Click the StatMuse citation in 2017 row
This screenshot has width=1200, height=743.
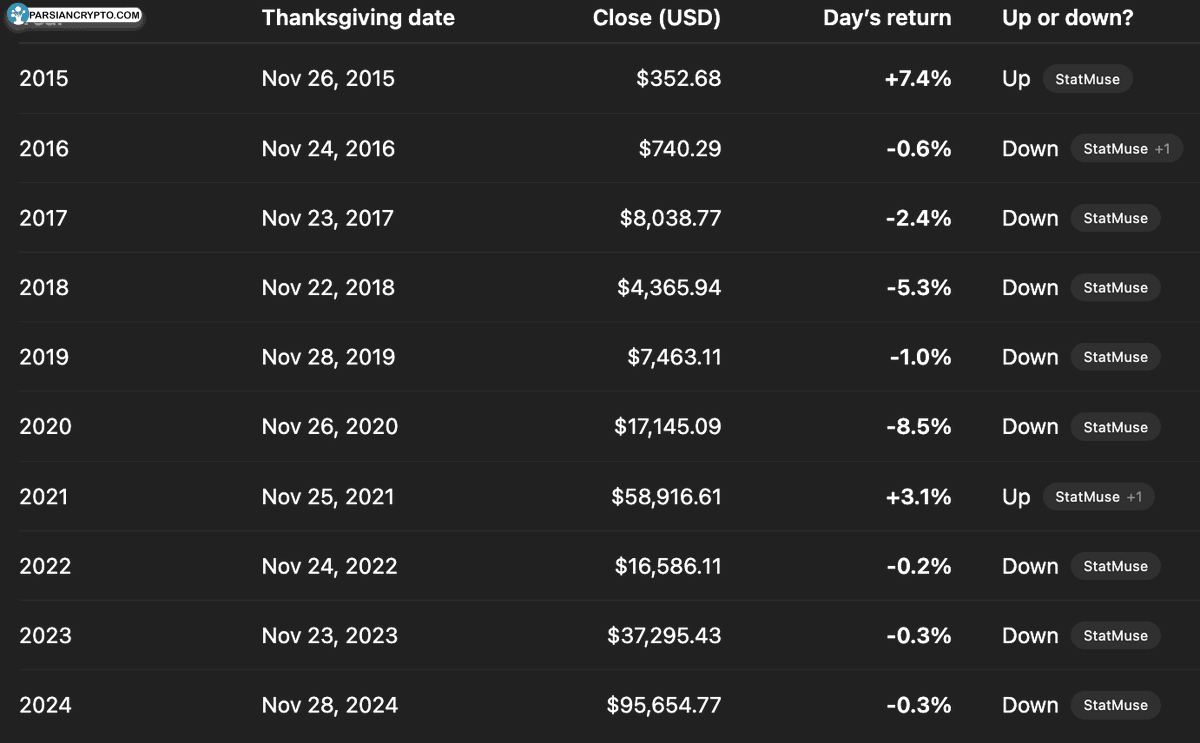(x=1115, y=218)
